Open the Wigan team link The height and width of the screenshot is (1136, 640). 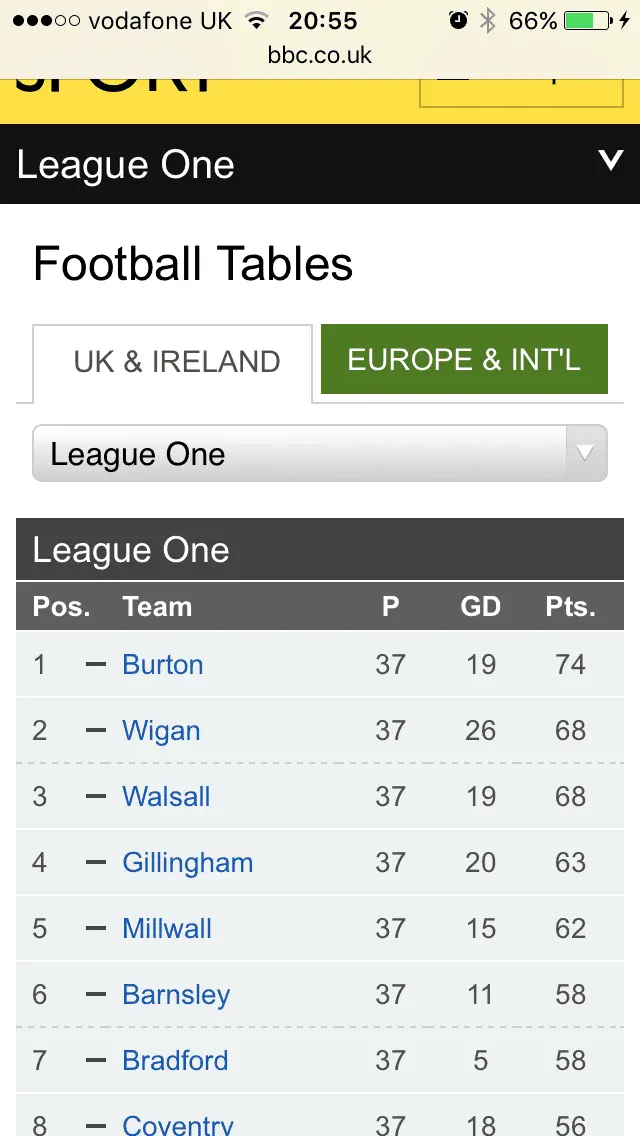pos(161,731)
